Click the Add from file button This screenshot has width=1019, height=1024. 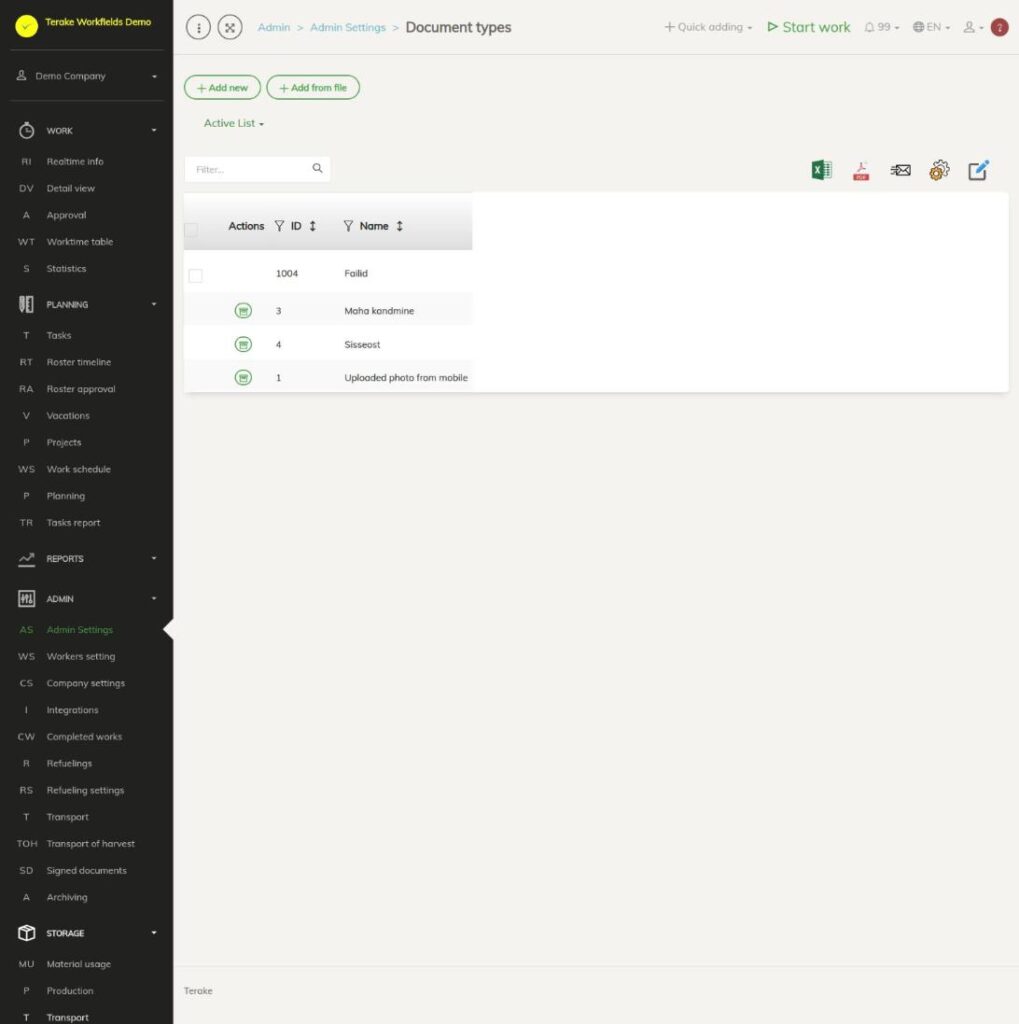[x=313, y=88]
